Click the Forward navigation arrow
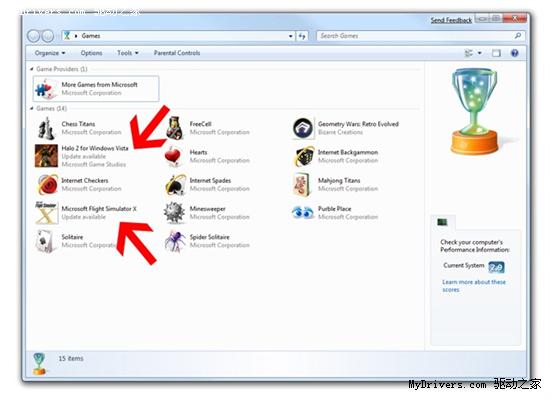 pyautogui.click(x=48, y=36)
